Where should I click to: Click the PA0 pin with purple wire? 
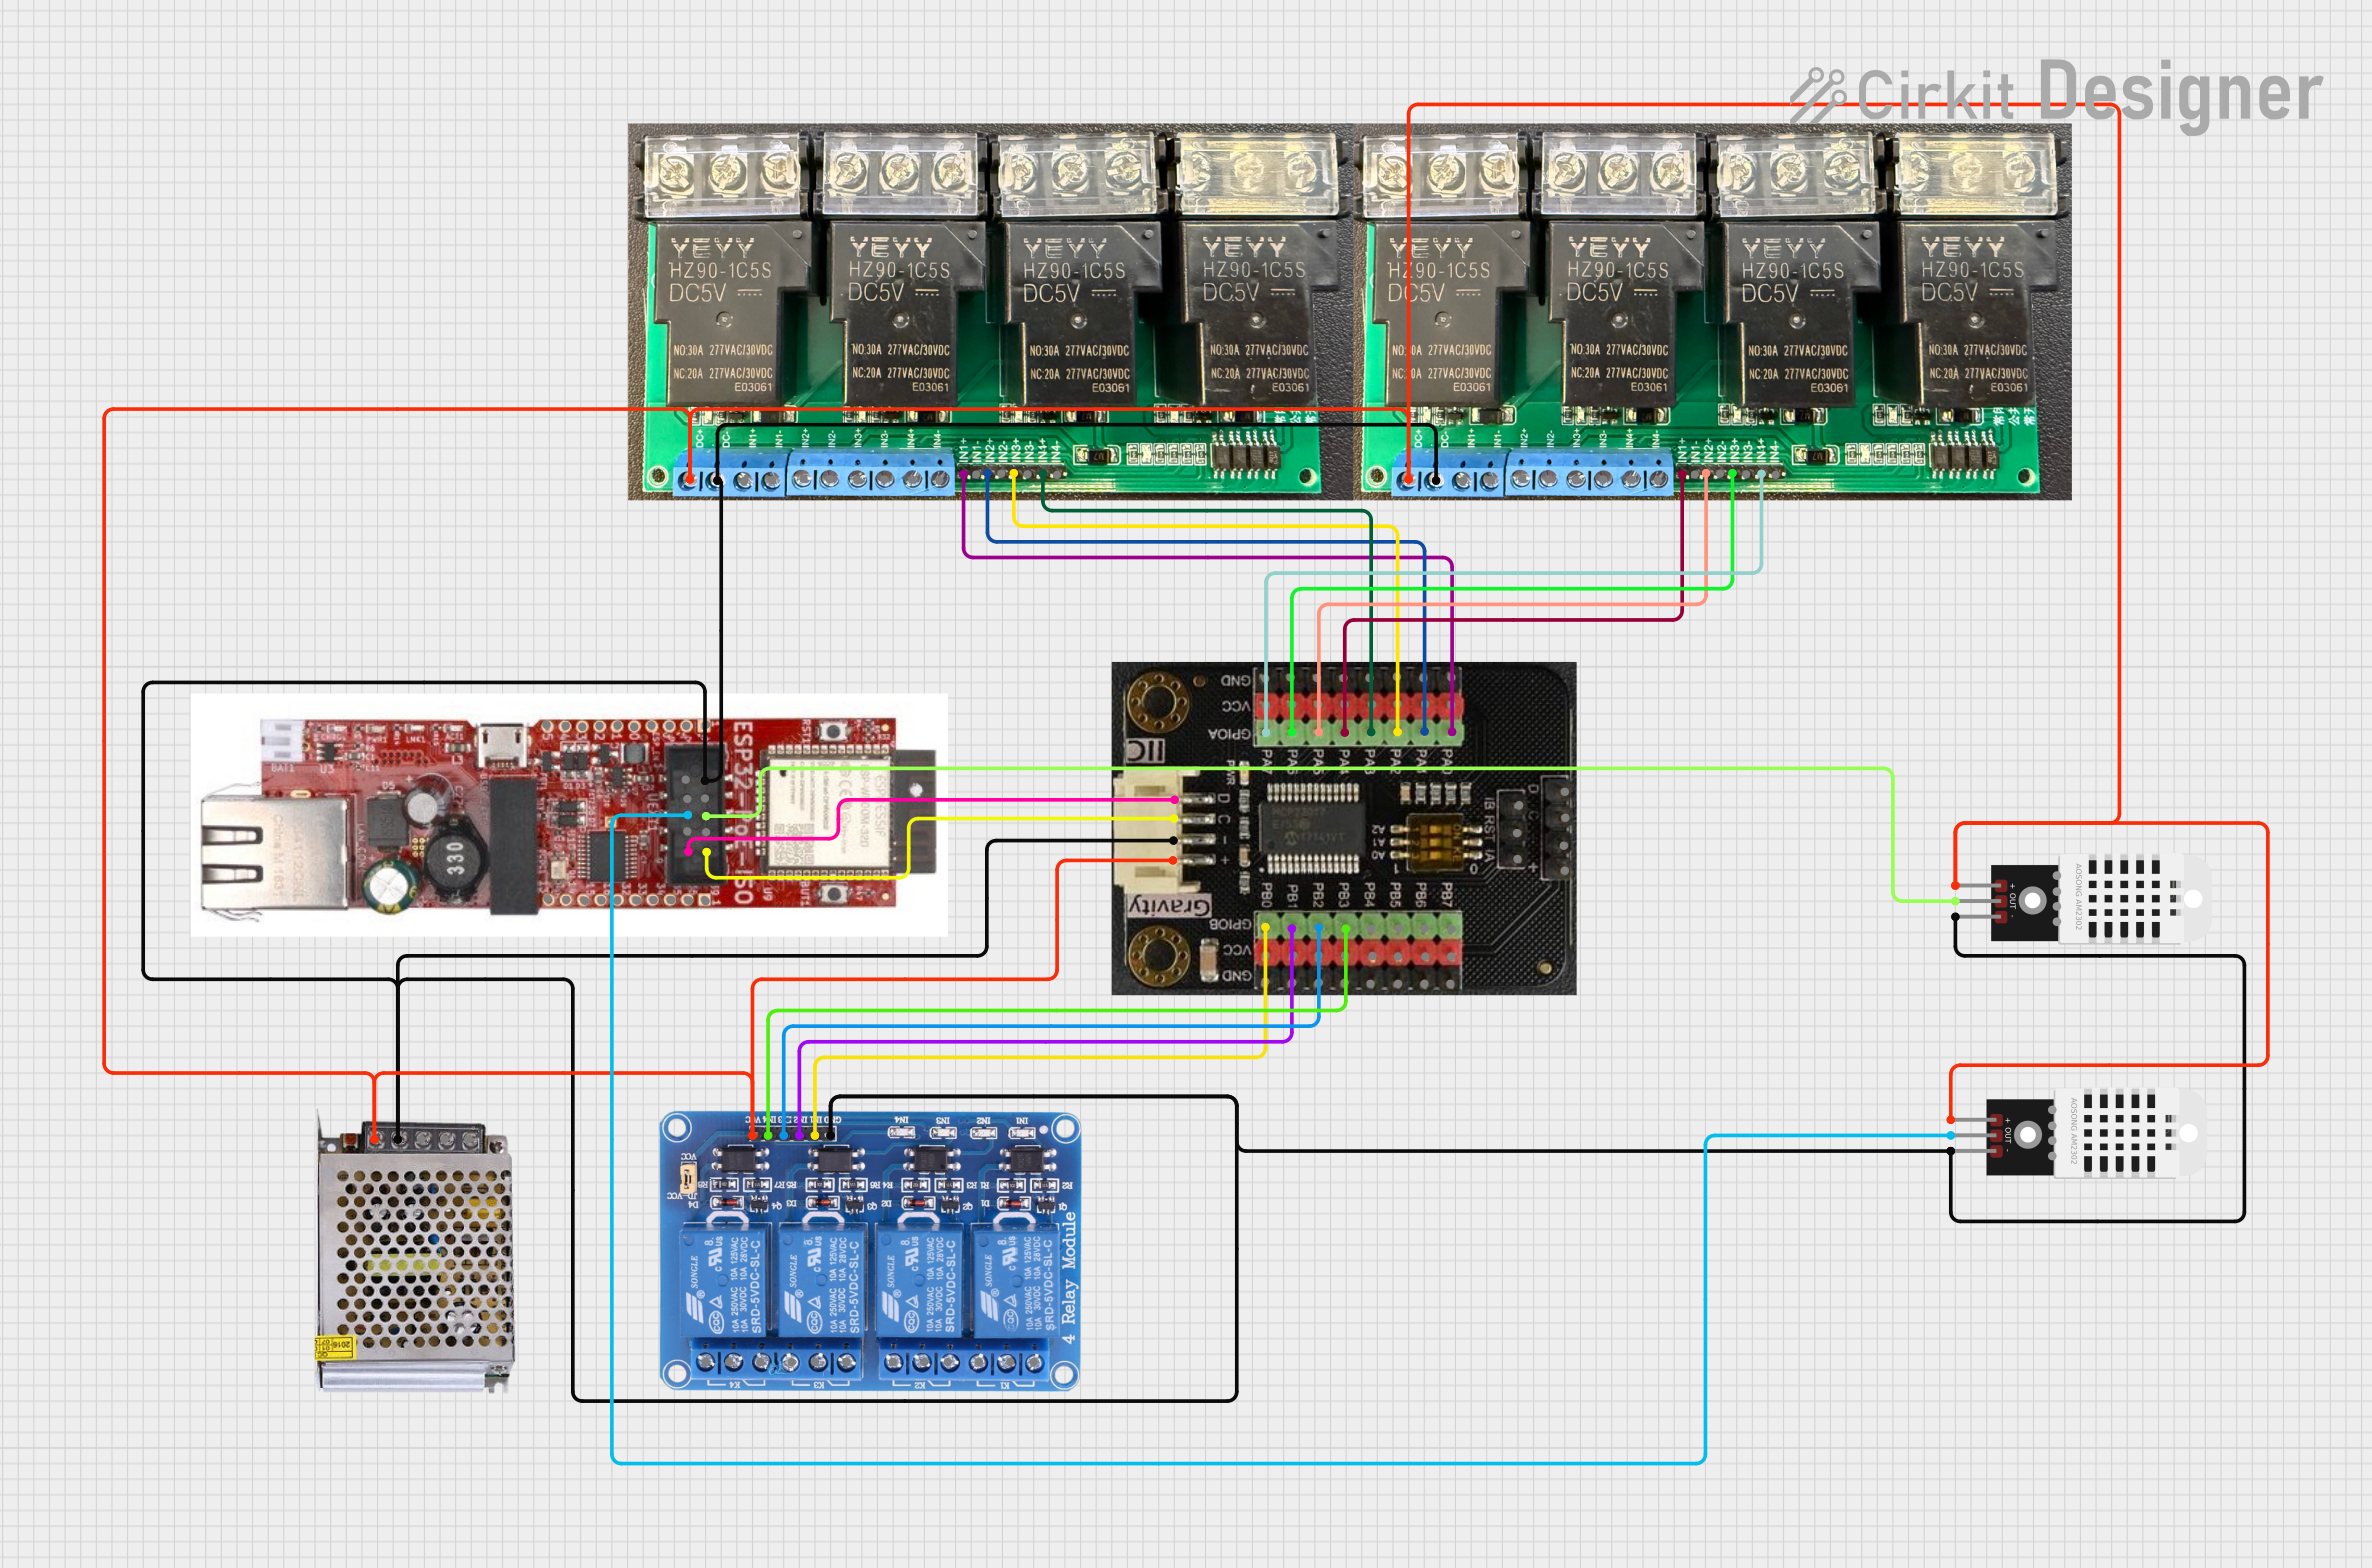coord(1451,732)
